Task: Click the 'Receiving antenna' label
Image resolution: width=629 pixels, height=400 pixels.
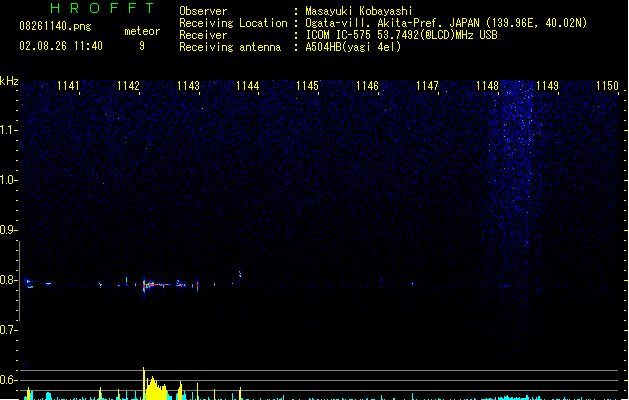Action: 230,47
